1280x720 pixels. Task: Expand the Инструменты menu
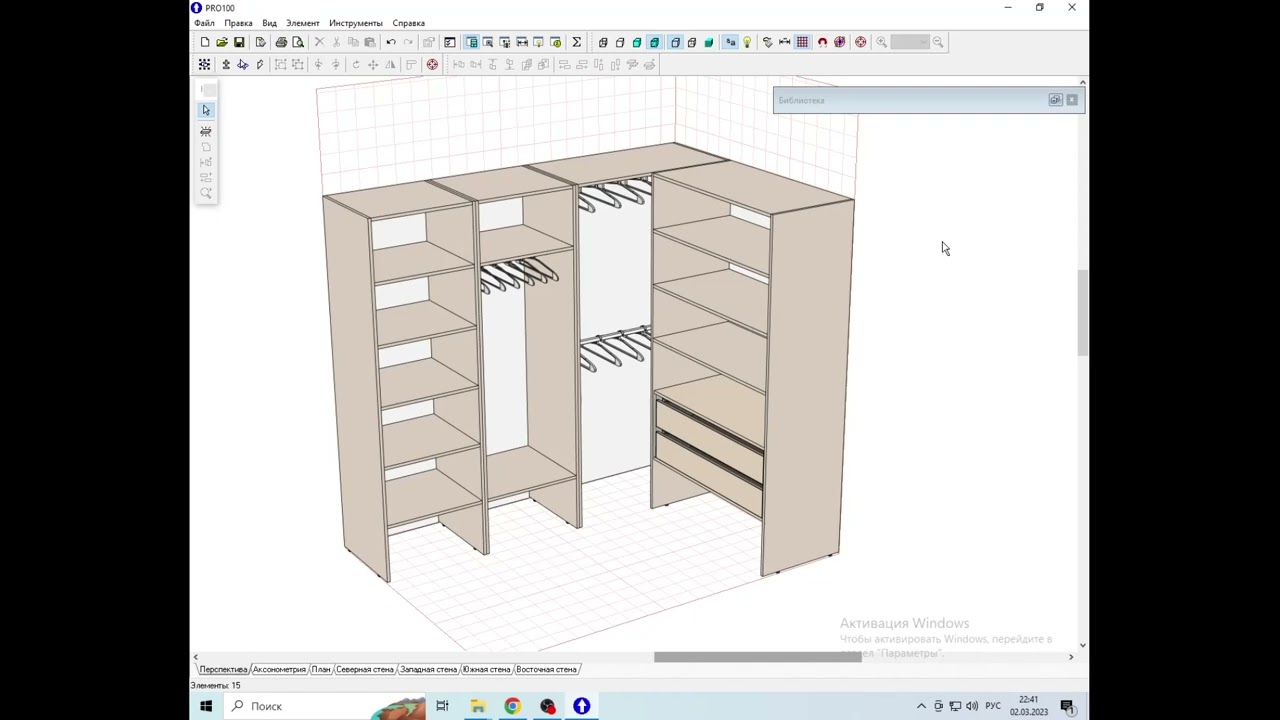tap(355, 23)
